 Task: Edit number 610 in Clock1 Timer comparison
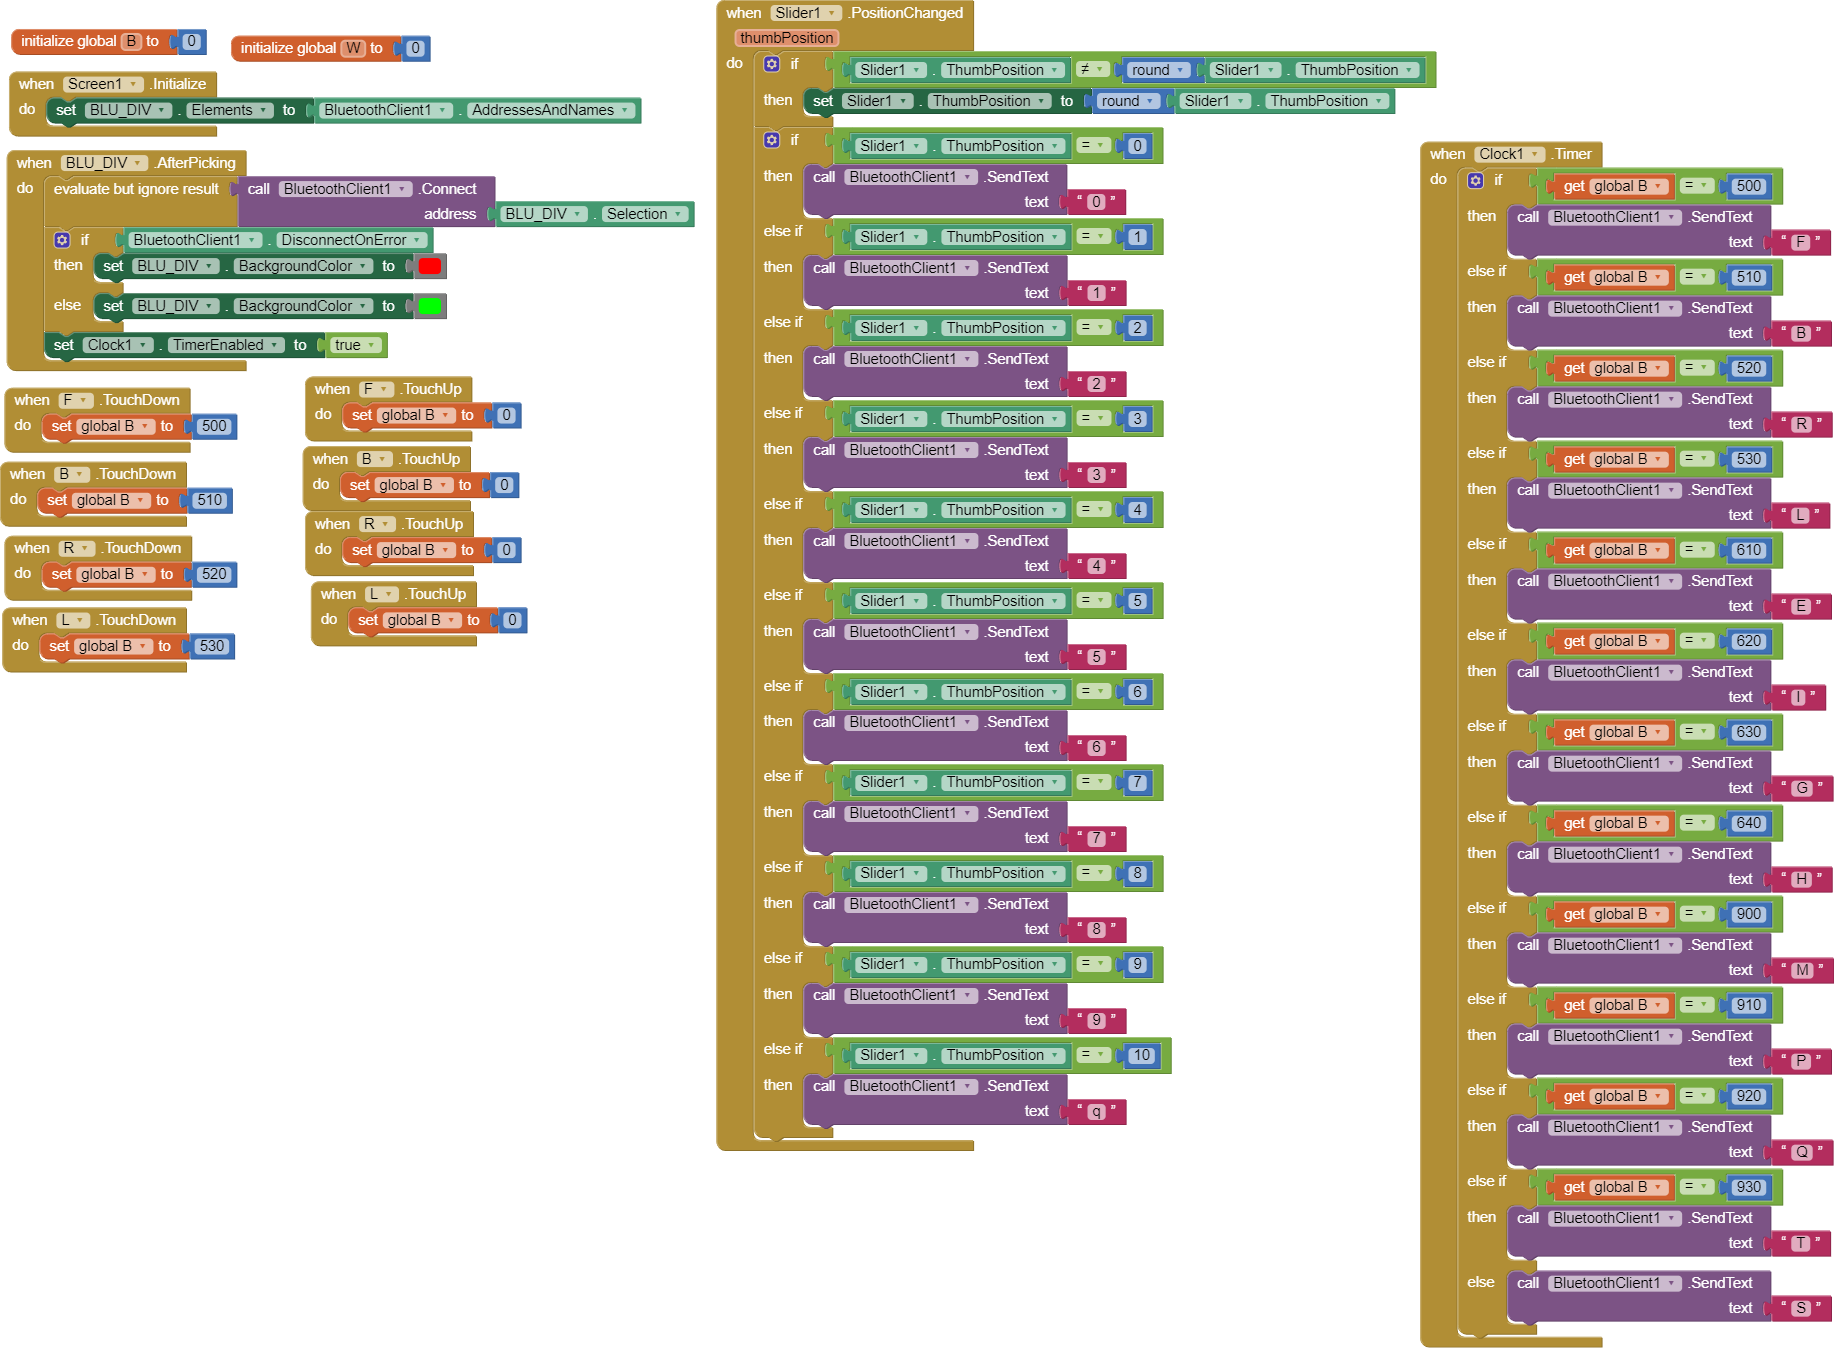point(1749,550)
